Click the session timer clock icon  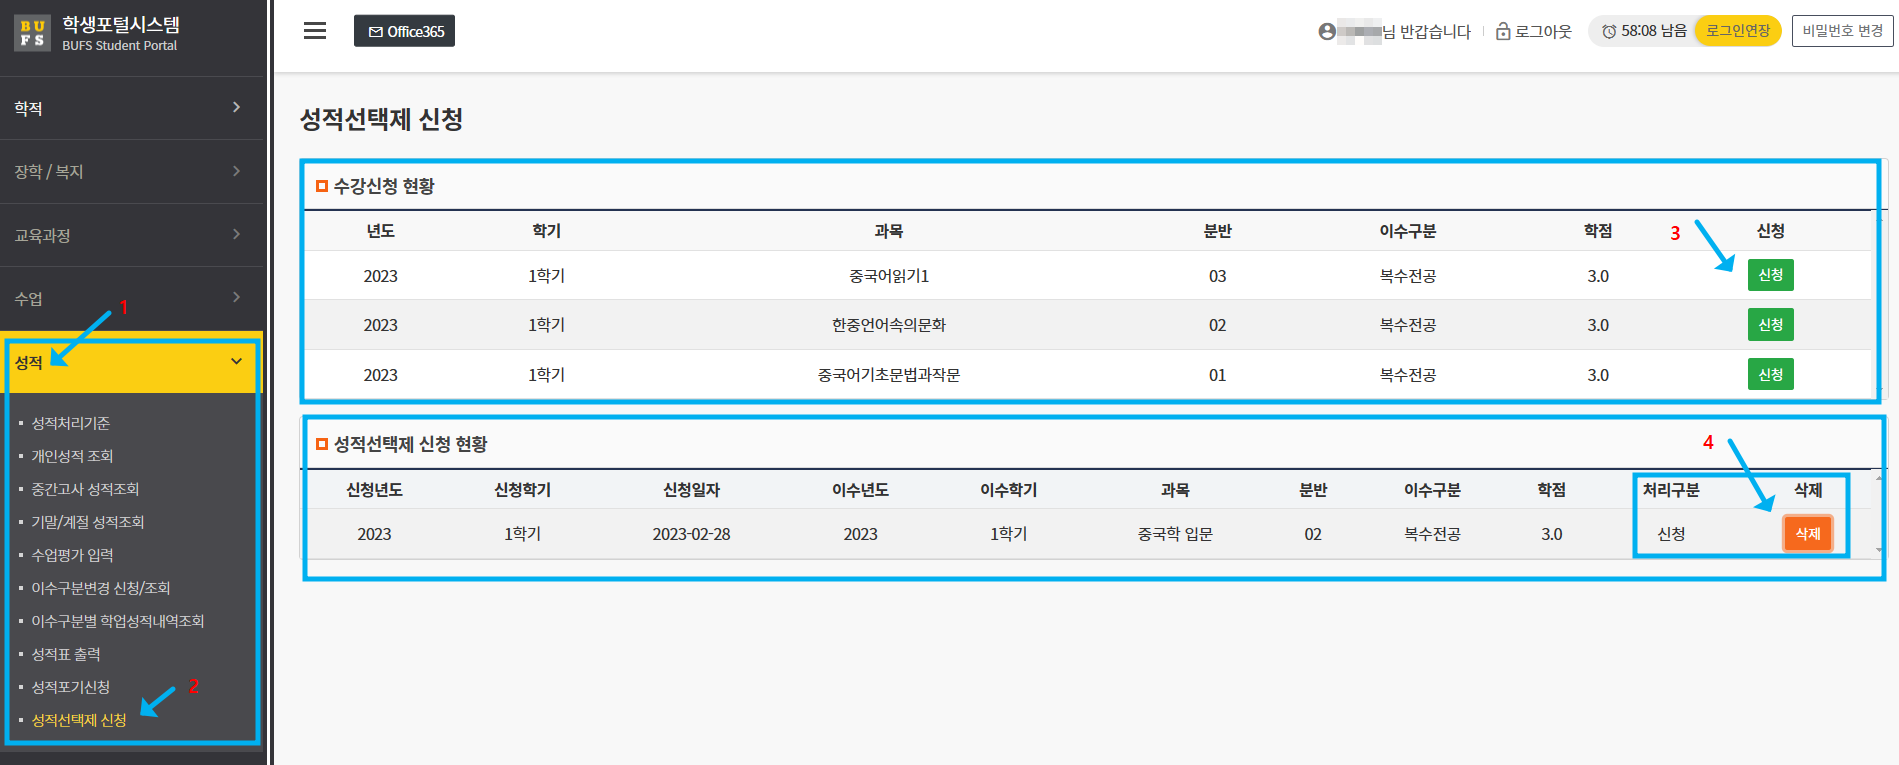tap(1609, 32)
